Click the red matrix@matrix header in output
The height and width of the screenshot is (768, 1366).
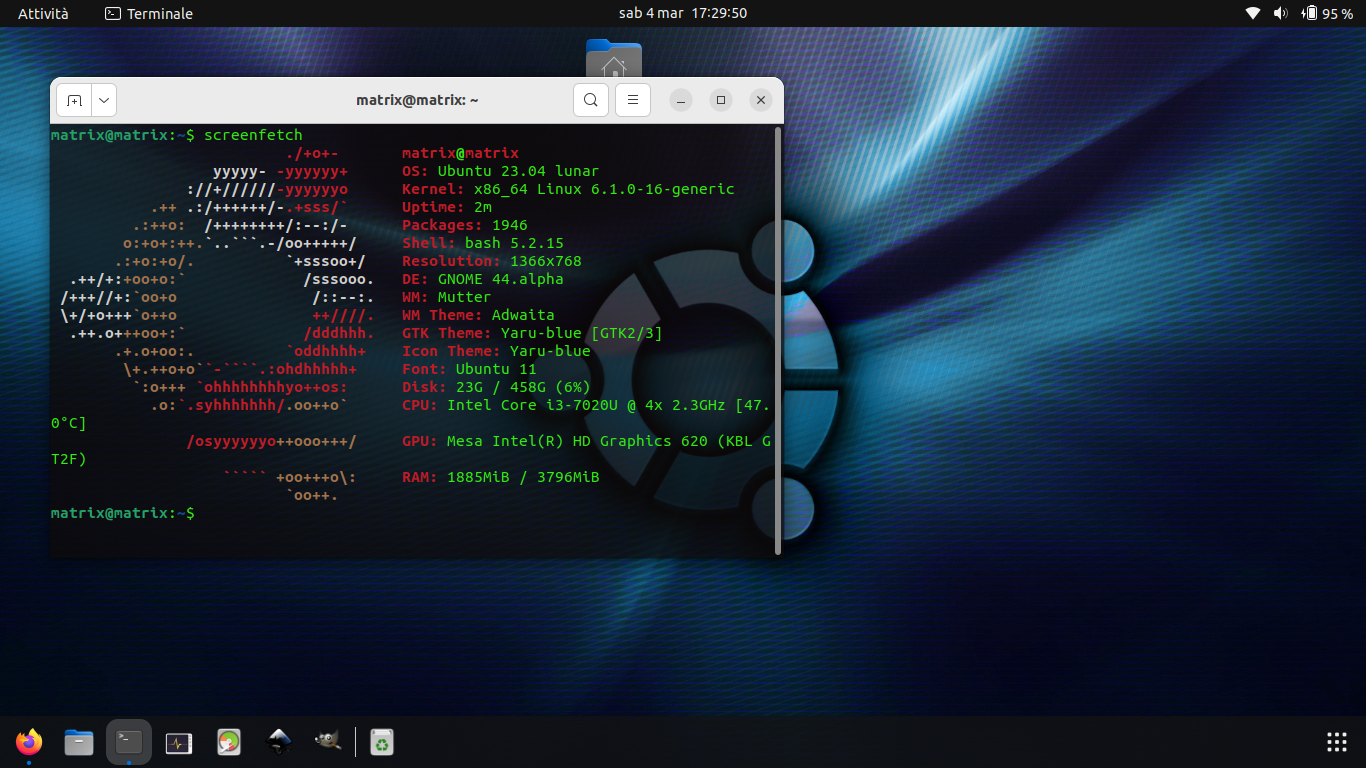click(460, 153)
